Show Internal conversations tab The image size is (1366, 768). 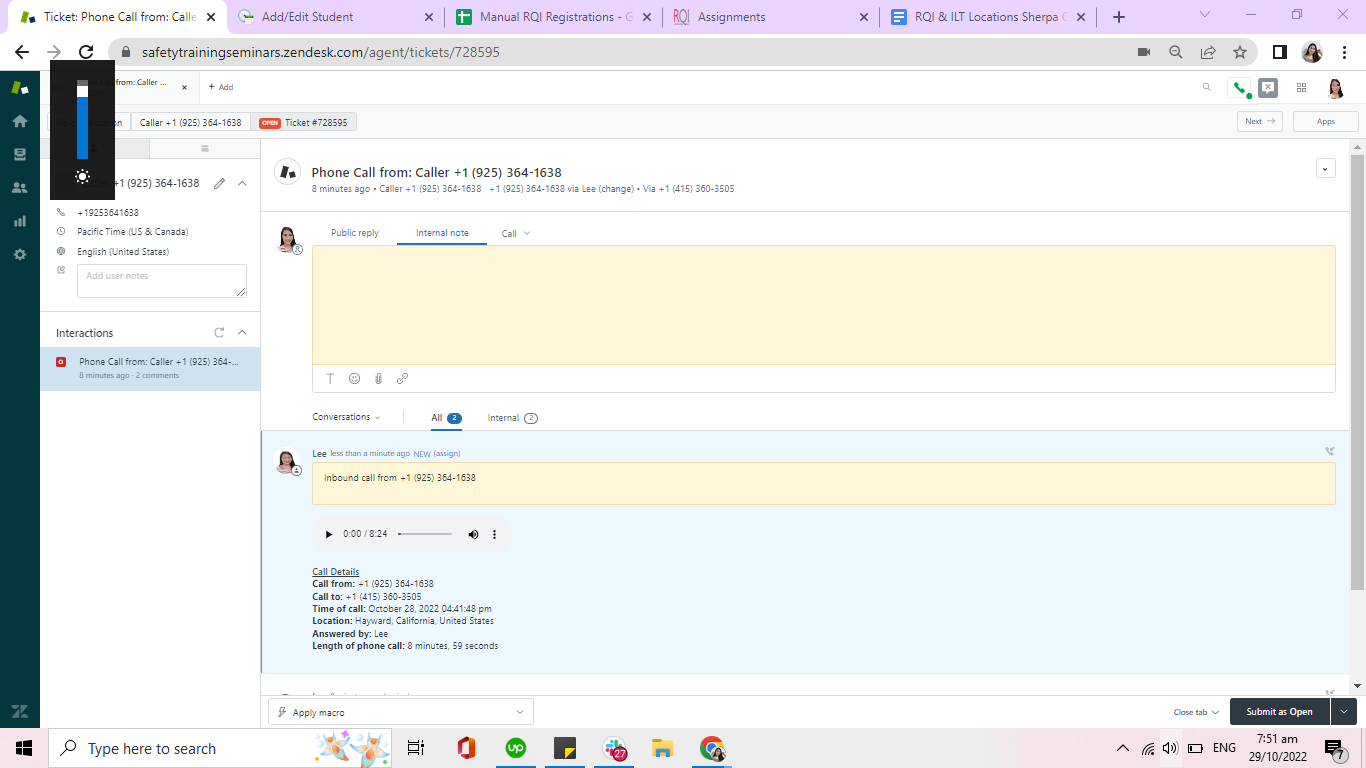(x=512, y=418)
